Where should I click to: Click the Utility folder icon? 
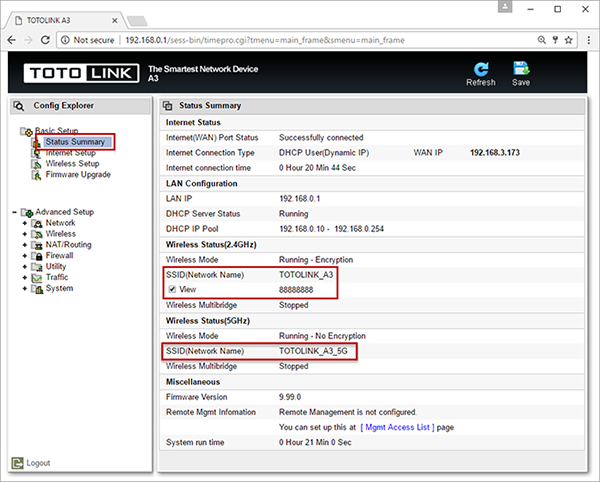37,267
